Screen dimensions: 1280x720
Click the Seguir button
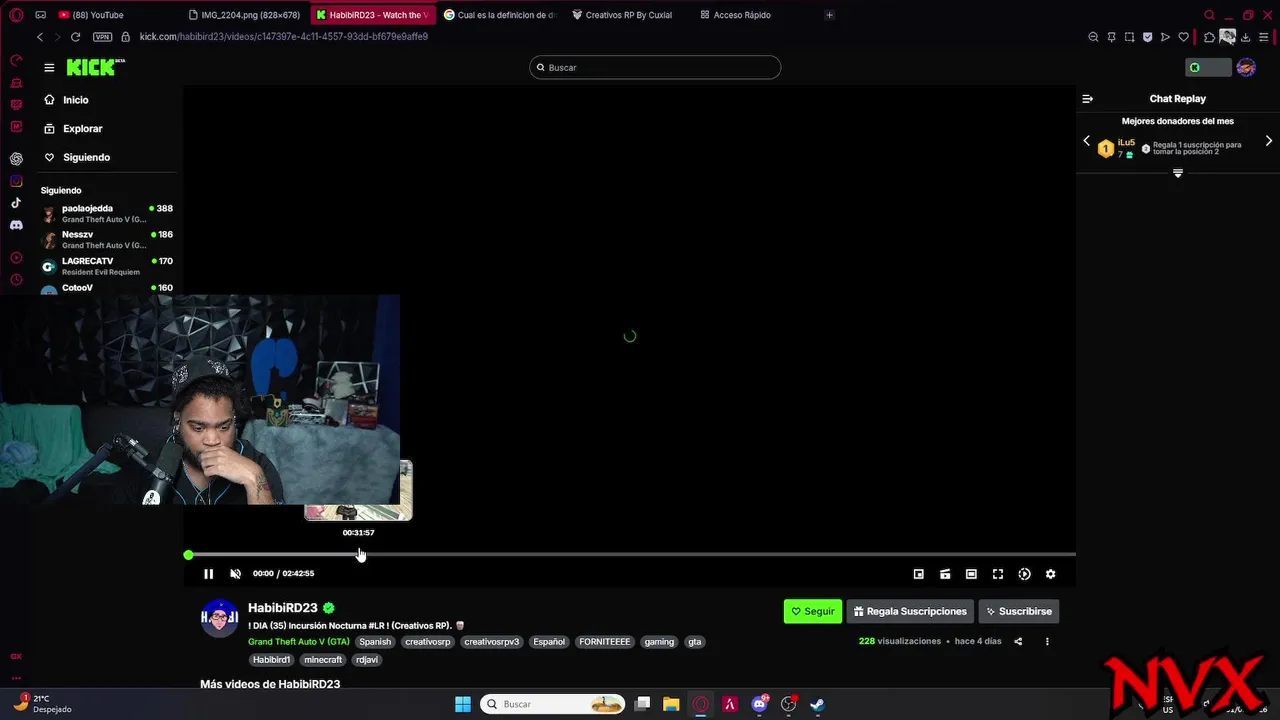click(x=813, y=611)
